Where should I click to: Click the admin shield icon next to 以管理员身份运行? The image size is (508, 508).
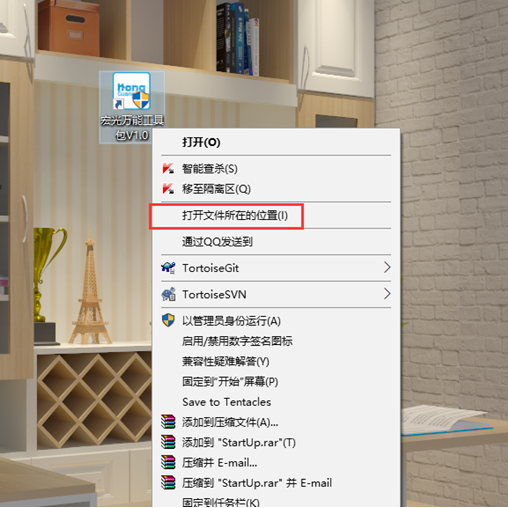coord(168,320)
